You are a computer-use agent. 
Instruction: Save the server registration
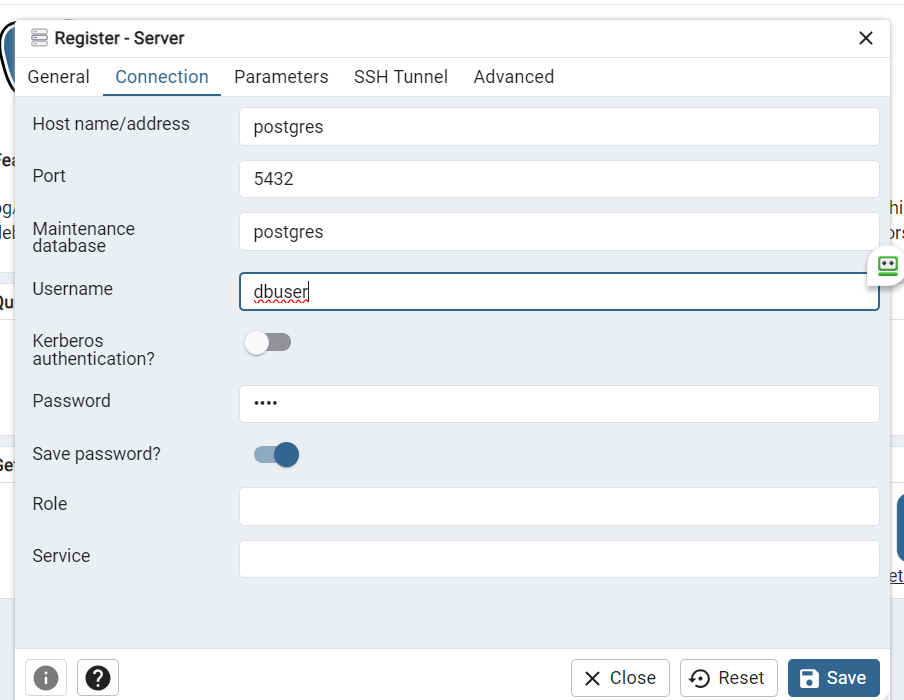pos(833,678)
